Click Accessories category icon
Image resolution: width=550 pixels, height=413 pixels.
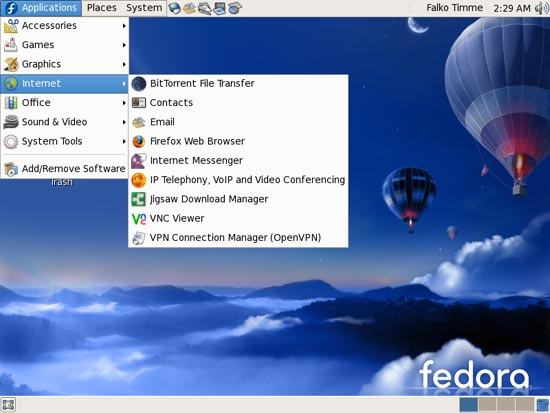coord(11,26)
